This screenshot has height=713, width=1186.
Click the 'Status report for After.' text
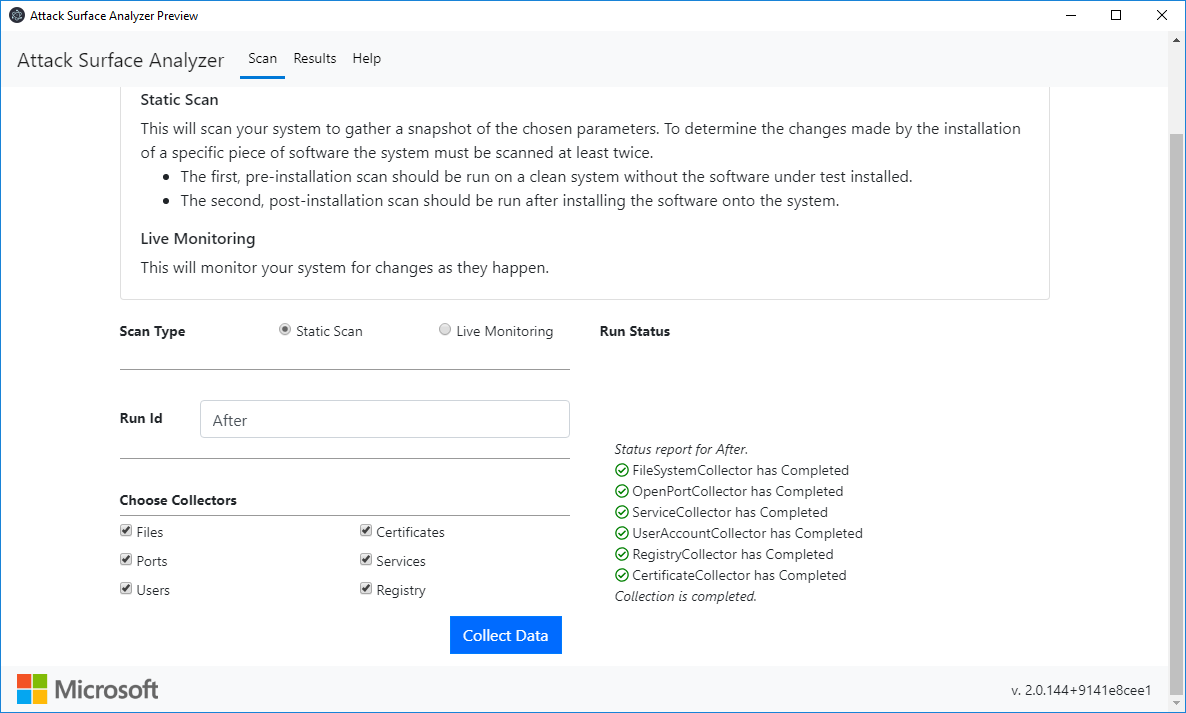tap(681, 449)
